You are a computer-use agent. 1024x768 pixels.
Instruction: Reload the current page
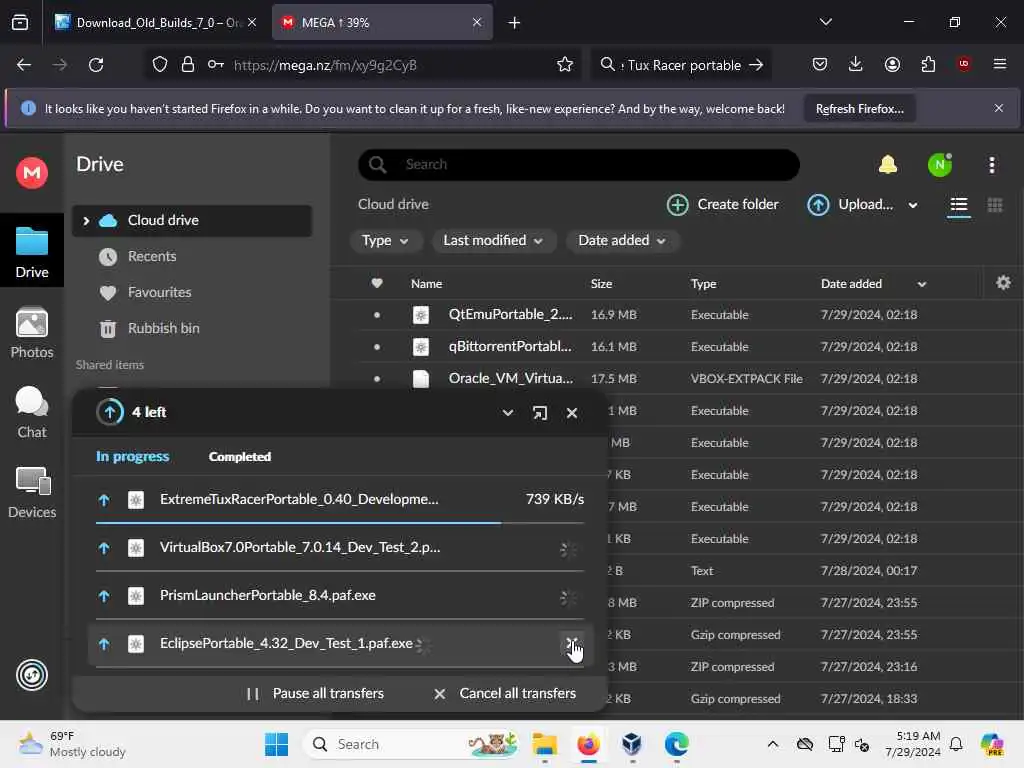pyautogui.click(x=96, y=65)
